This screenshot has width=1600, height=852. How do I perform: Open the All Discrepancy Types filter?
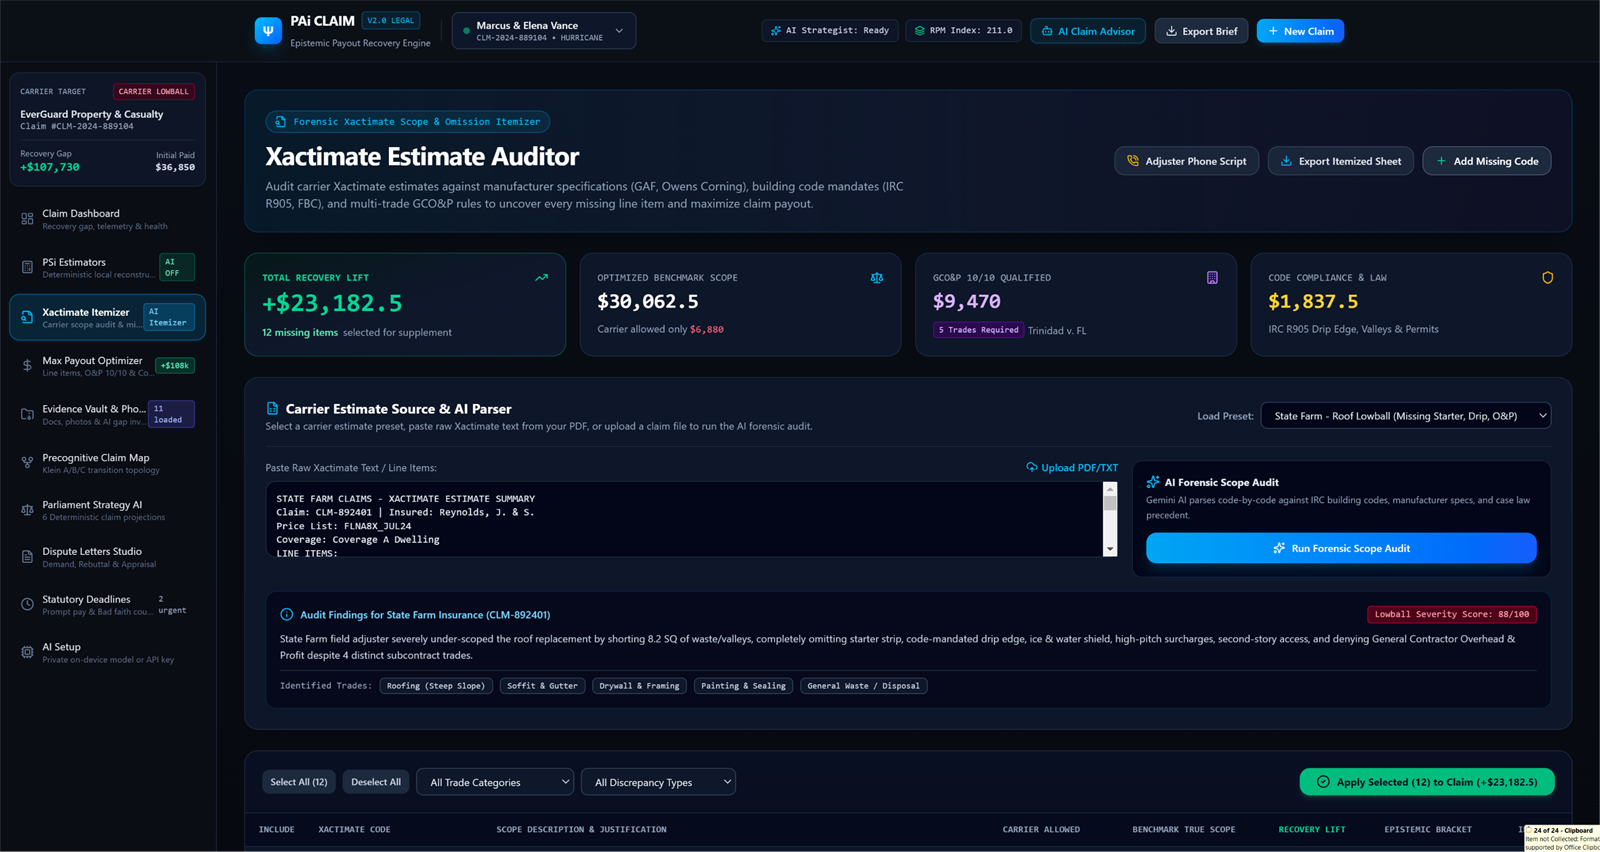point(658,782)
